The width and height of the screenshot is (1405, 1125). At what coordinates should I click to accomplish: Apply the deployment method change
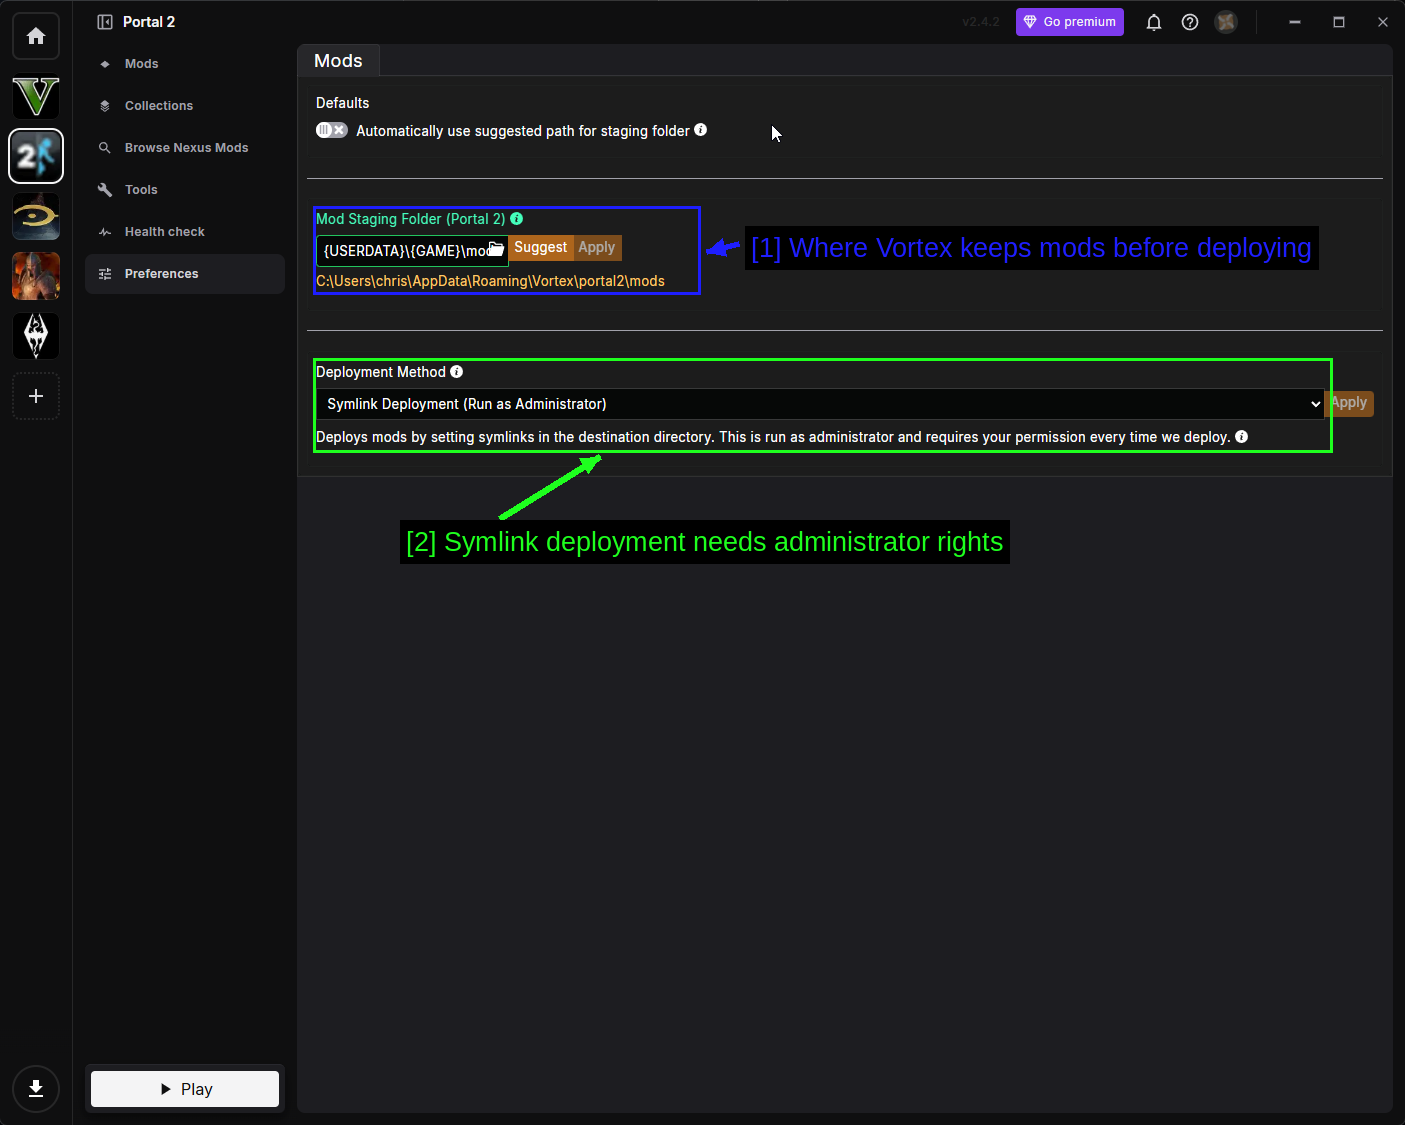click(x=1350, y=403)
